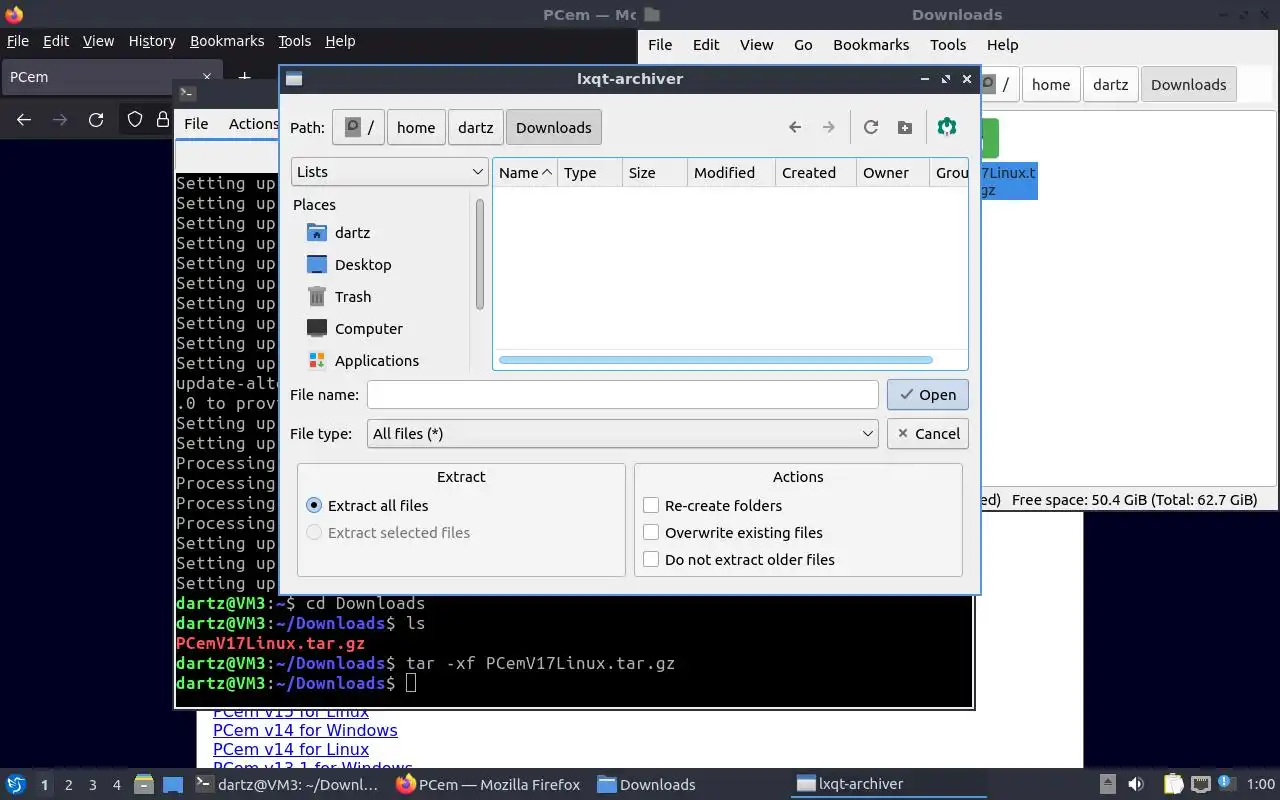Screen dimensions: 1280x800
Task: Click the file list horizontal scrollbar
Action: (x=715, y=360)
